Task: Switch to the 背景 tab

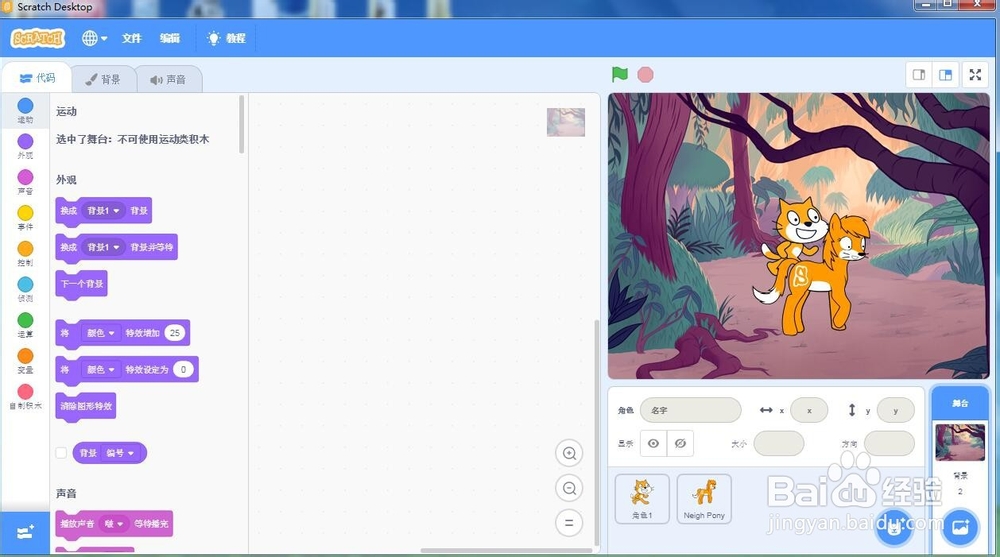Action: coord(103,79)
